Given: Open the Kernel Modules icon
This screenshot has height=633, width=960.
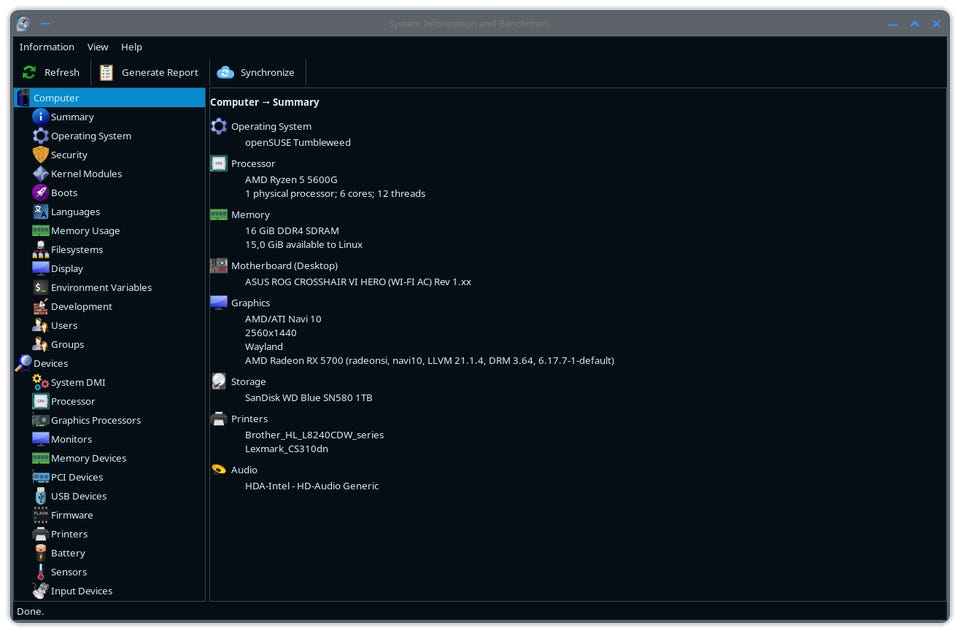Looking at the screenshot, I should 40,173.
